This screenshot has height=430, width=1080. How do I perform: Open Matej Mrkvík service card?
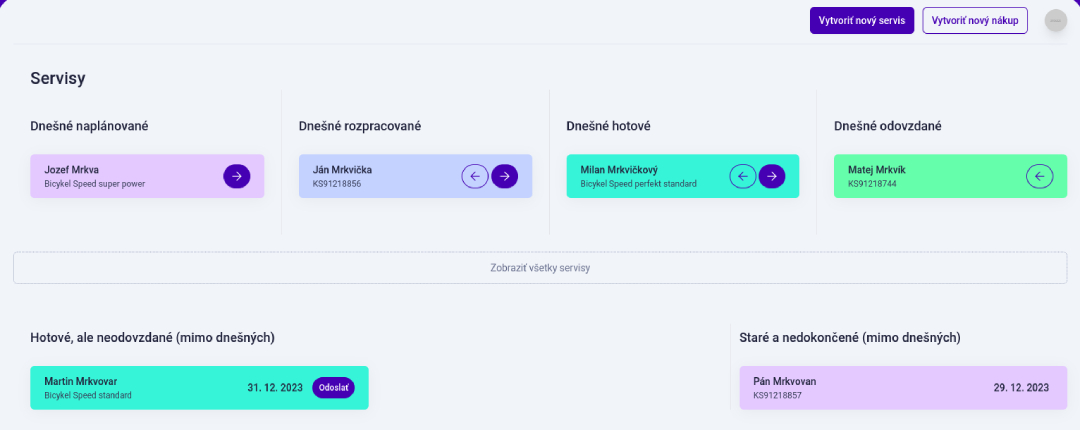[951, 176]
